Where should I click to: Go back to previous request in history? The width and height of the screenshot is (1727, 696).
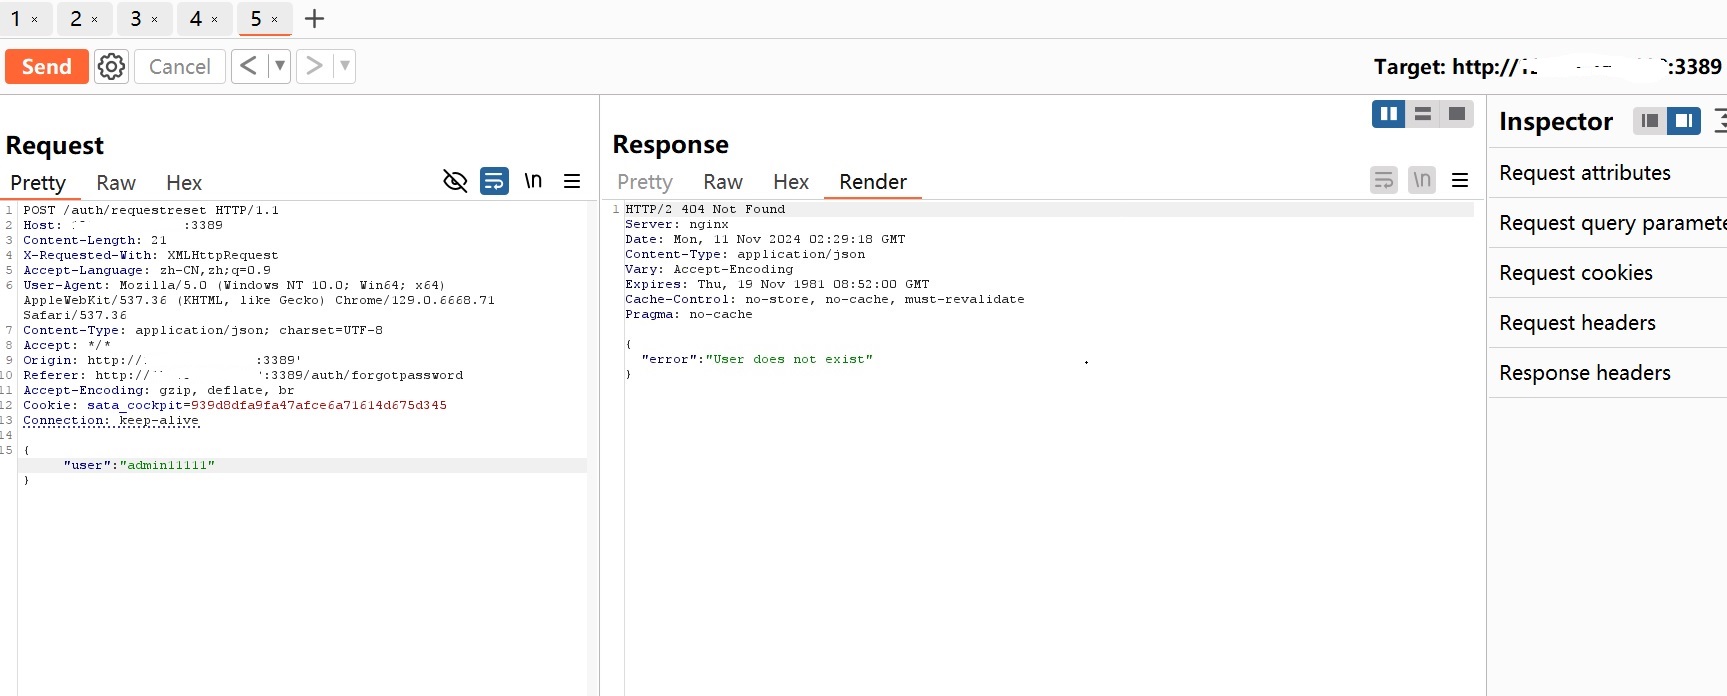[249, 66]
